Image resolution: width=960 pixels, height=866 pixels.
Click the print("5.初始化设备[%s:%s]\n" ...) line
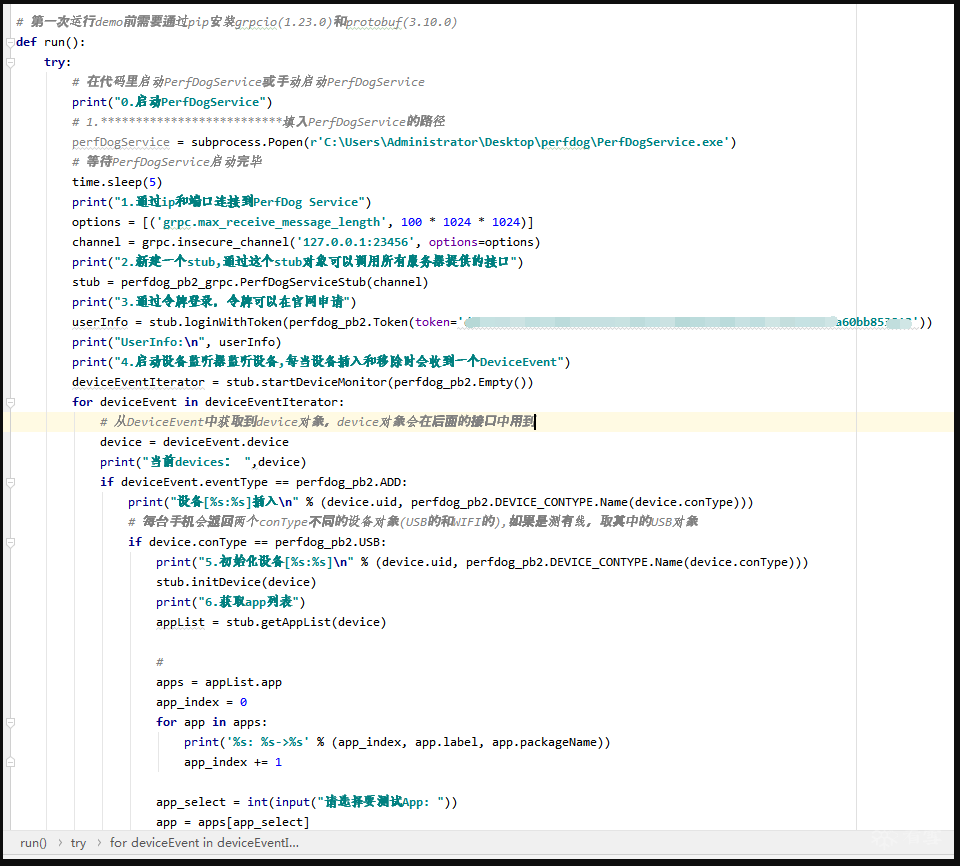pyautogui.click(x=482, y=562)
